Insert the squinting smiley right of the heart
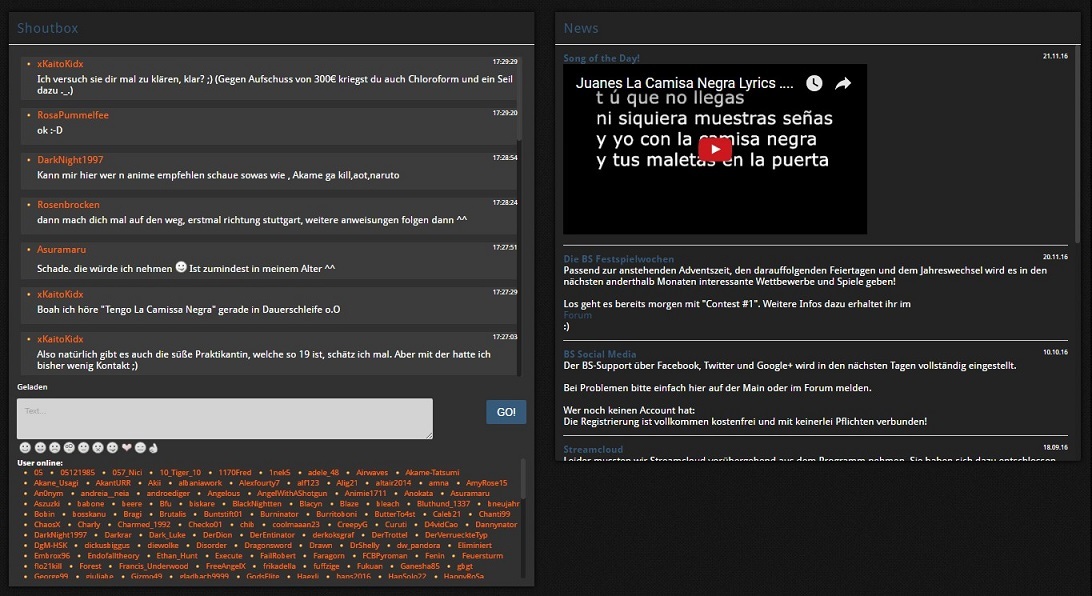 [x=140, y=448]
